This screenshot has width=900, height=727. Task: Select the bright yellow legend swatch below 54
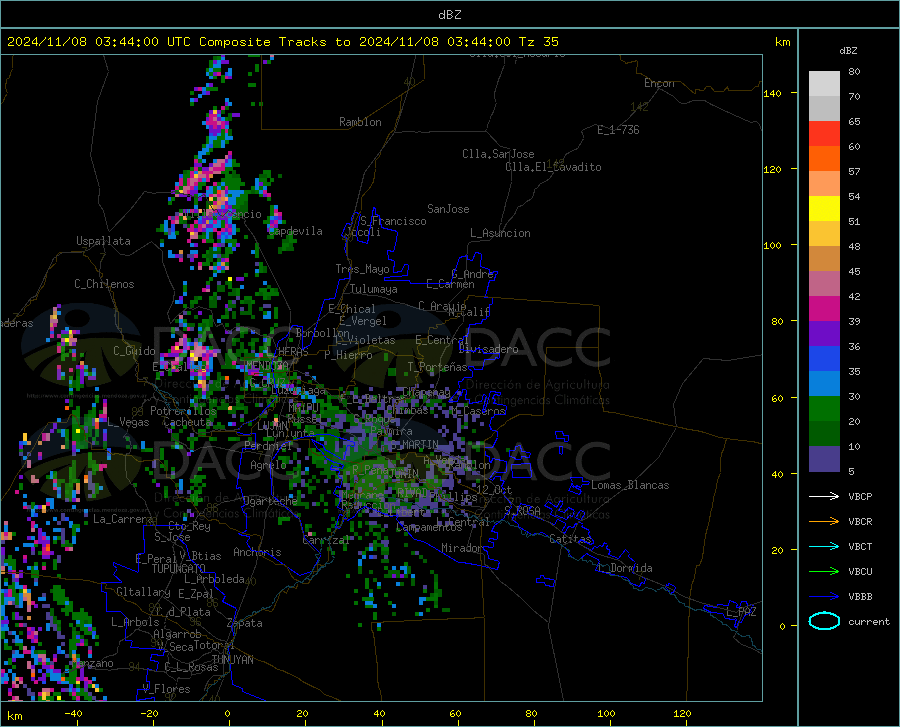824,209
